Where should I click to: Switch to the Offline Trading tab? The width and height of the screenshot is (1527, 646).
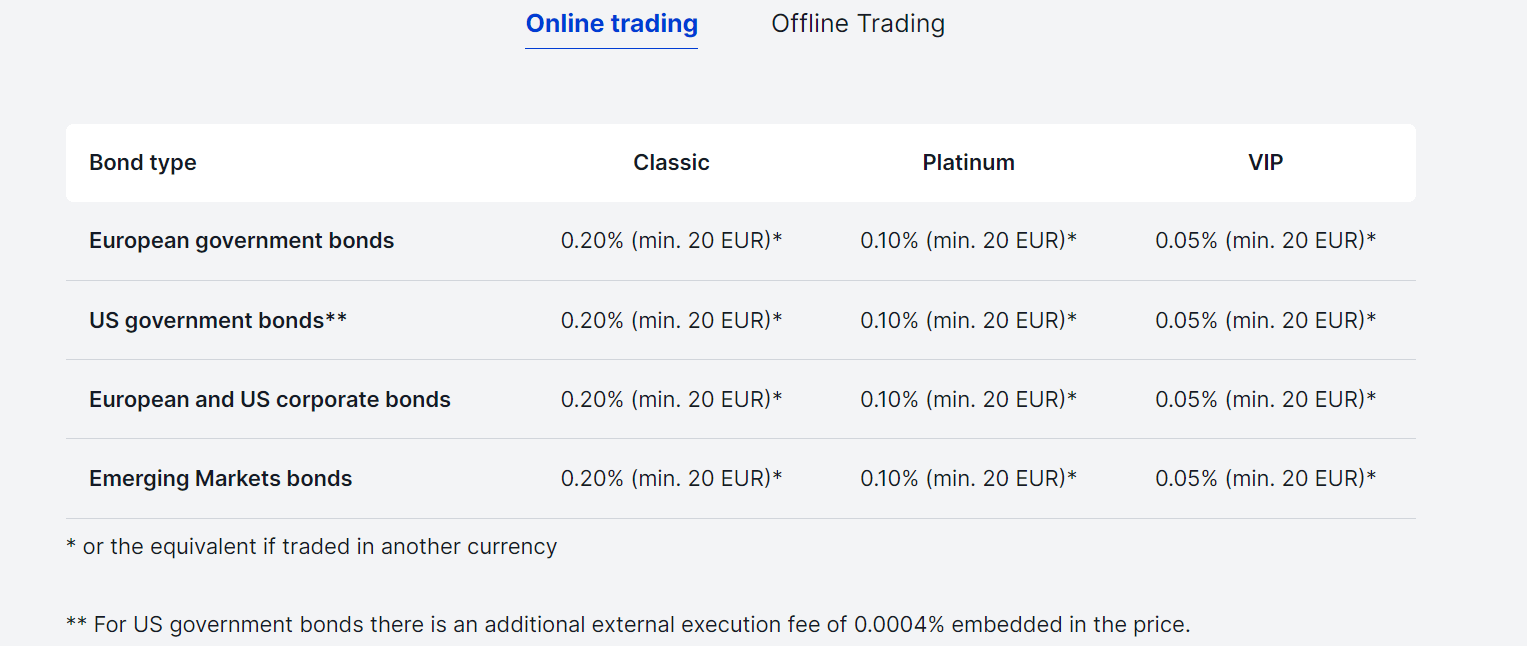click(x=858, y=23)
